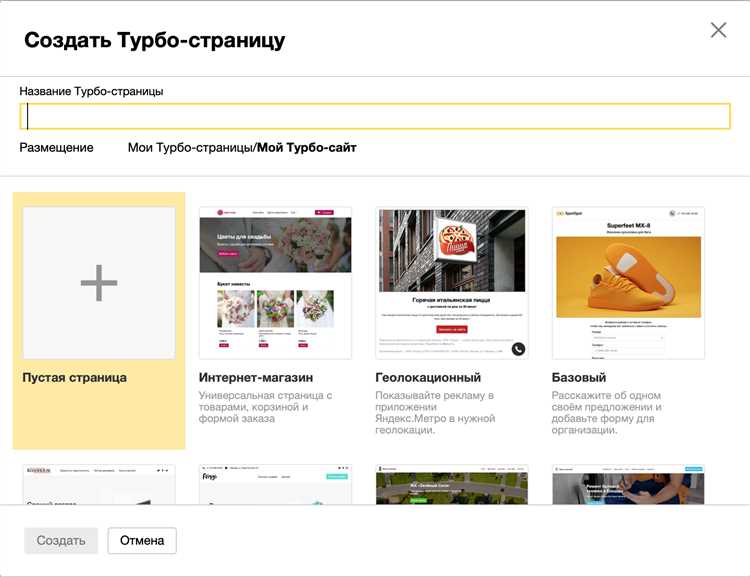Click the Интернет-магазин template title
The image size is (750, 577).
tap(256, 378)
